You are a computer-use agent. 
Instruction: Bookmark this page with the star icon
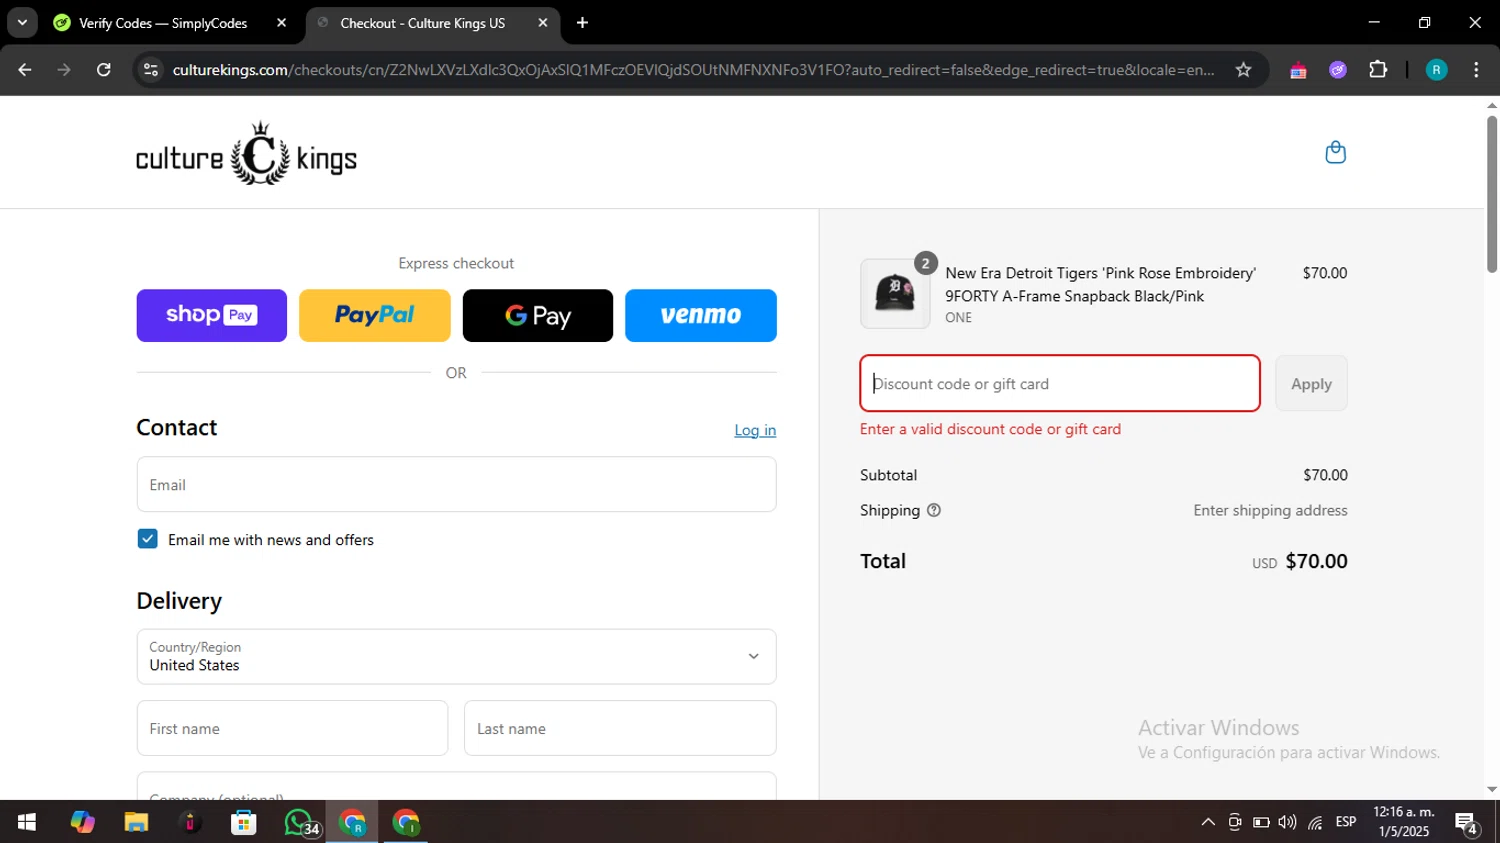tap(1243, 70)
